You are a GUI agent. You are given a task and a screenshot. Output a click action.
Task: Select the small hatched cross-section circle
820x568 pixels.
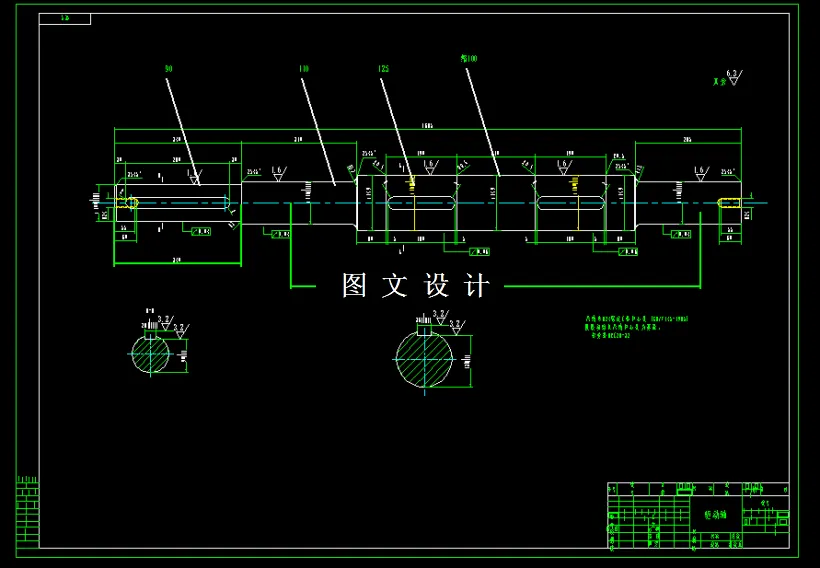pos(151,354)
